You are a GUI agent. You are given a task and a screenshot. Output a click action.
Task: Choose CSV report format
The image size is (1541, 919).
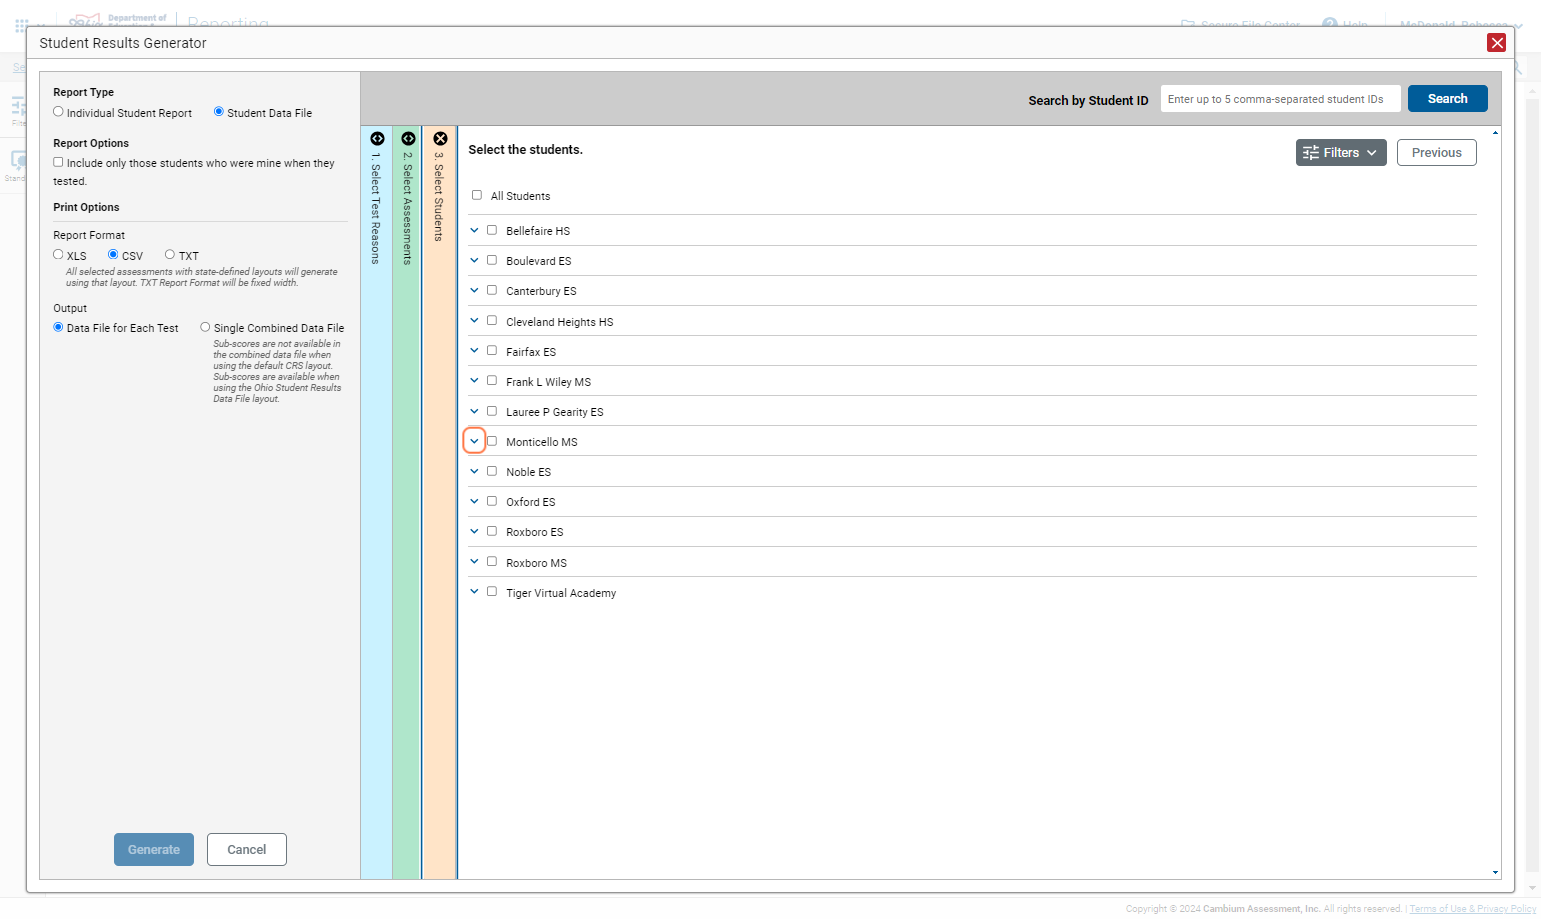click(x=113, y=255)
